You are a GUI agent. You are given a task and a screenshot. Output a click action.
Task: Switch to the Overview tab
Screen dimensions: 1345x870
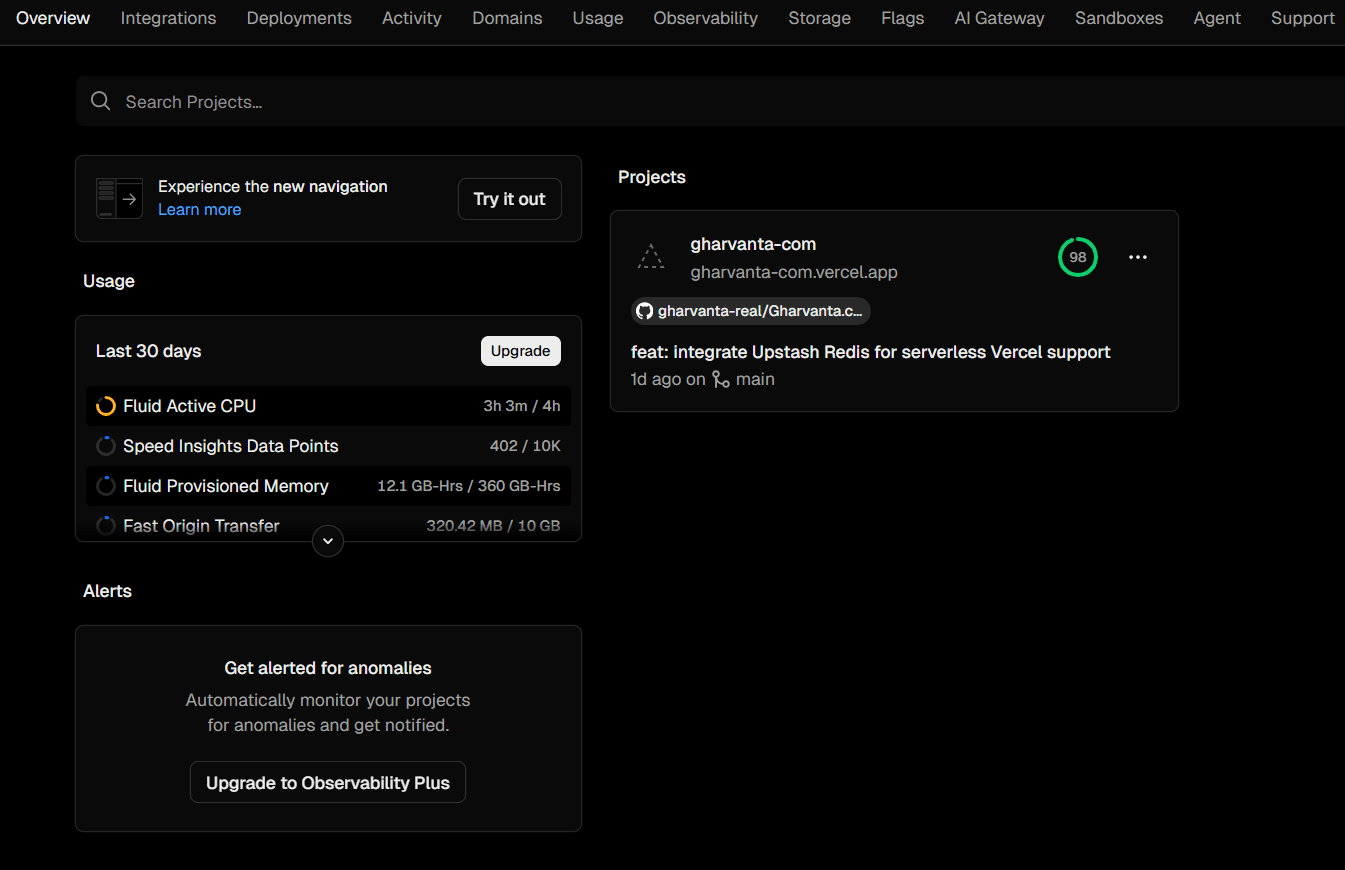point(53,18)
